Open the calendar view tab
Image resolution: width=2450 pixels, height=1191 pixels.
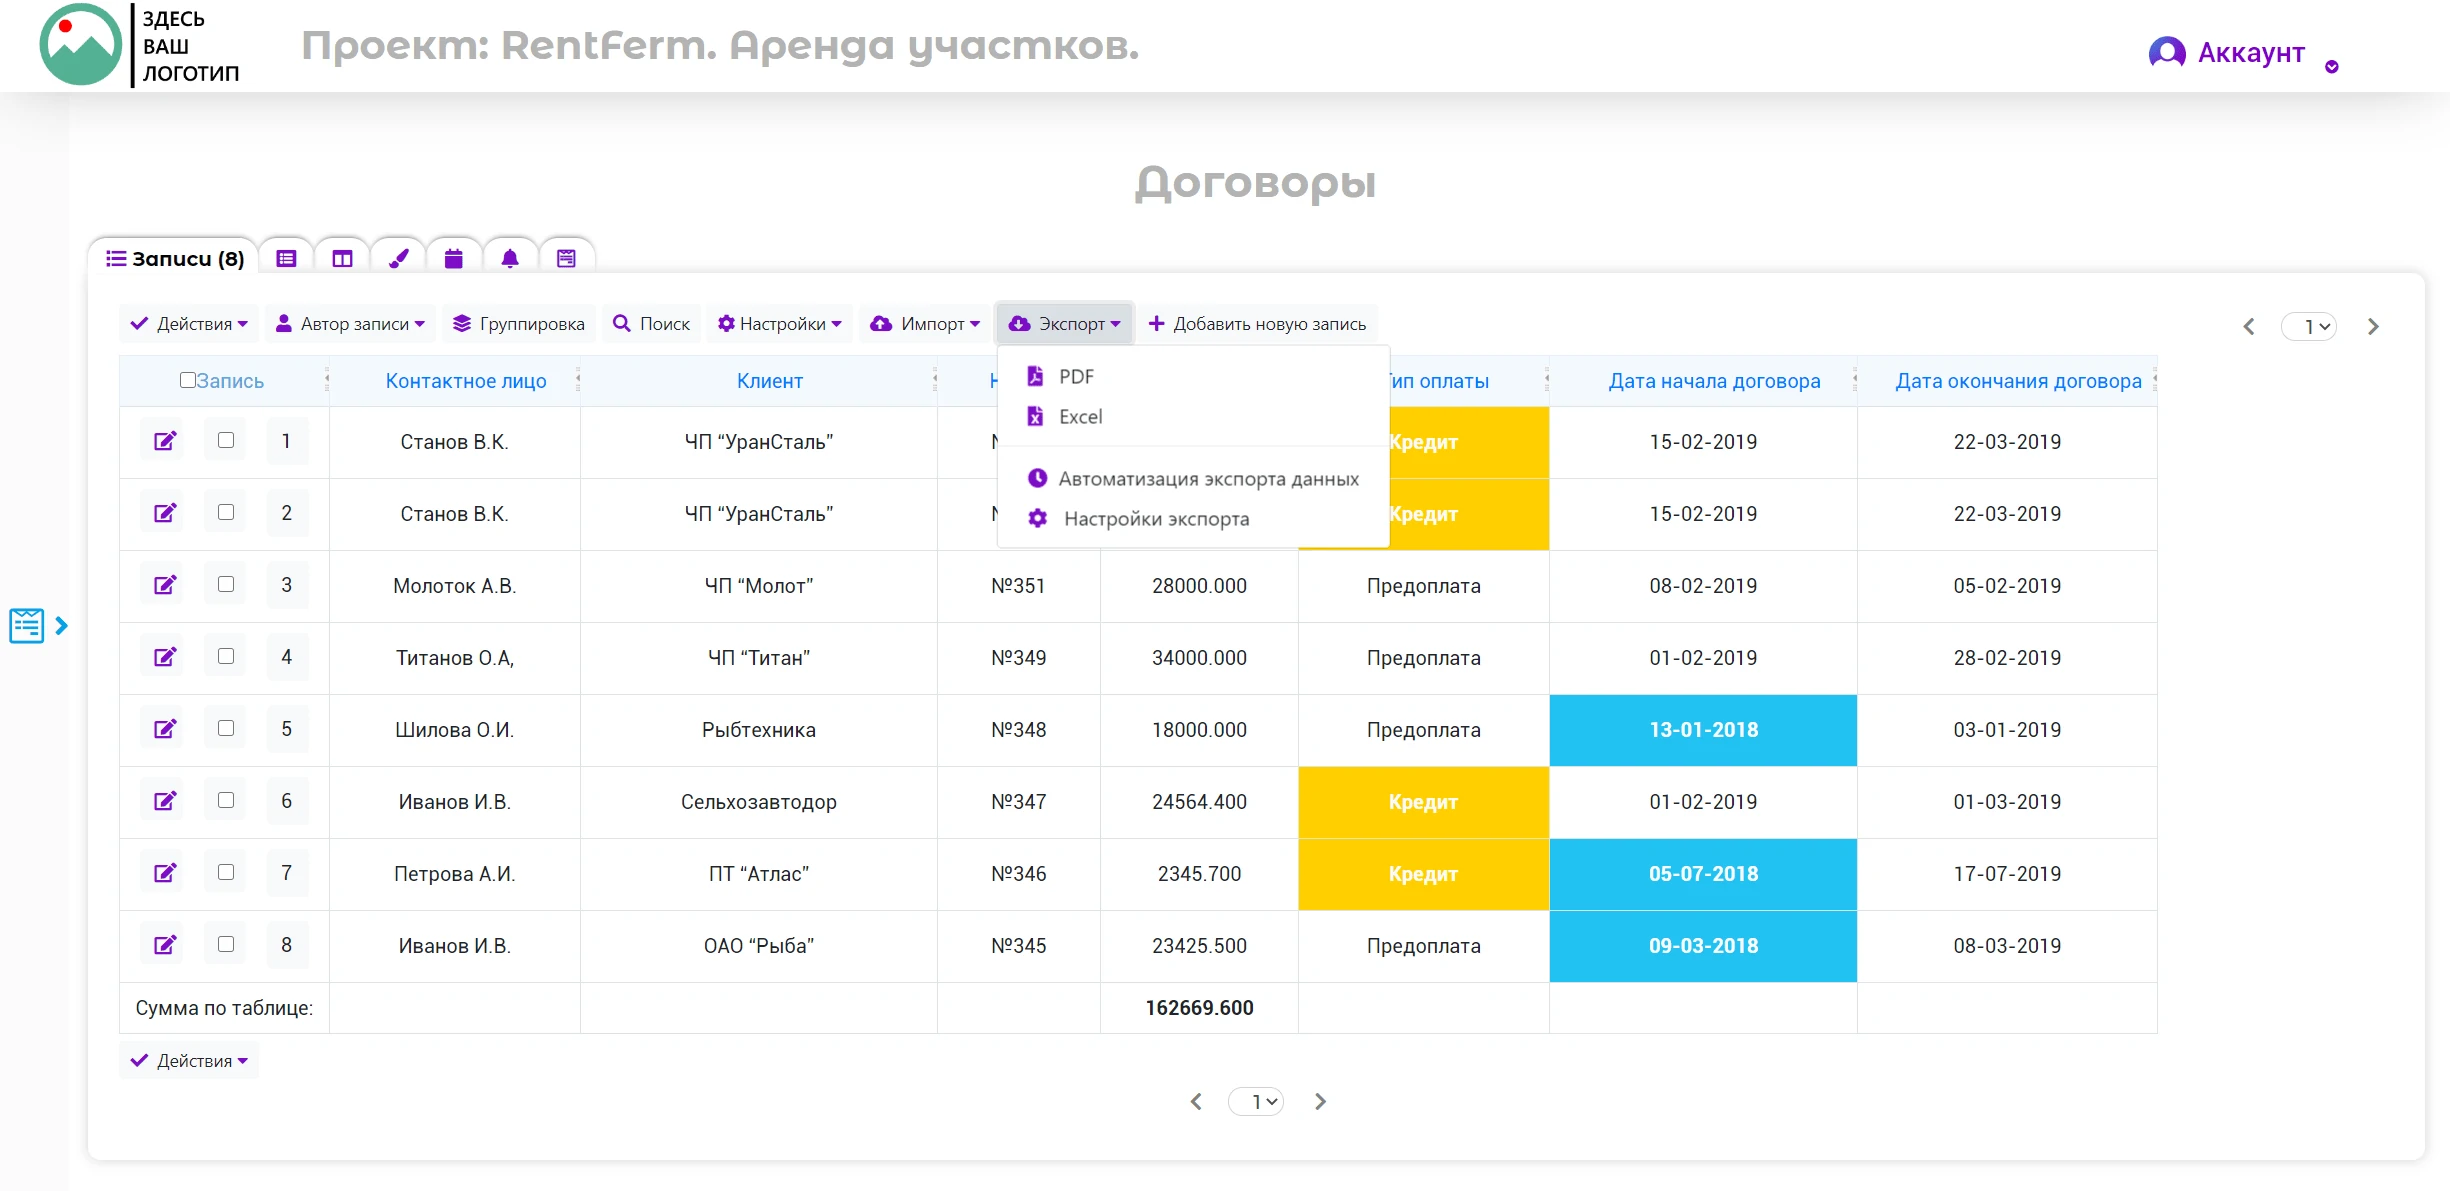(454, 258)
